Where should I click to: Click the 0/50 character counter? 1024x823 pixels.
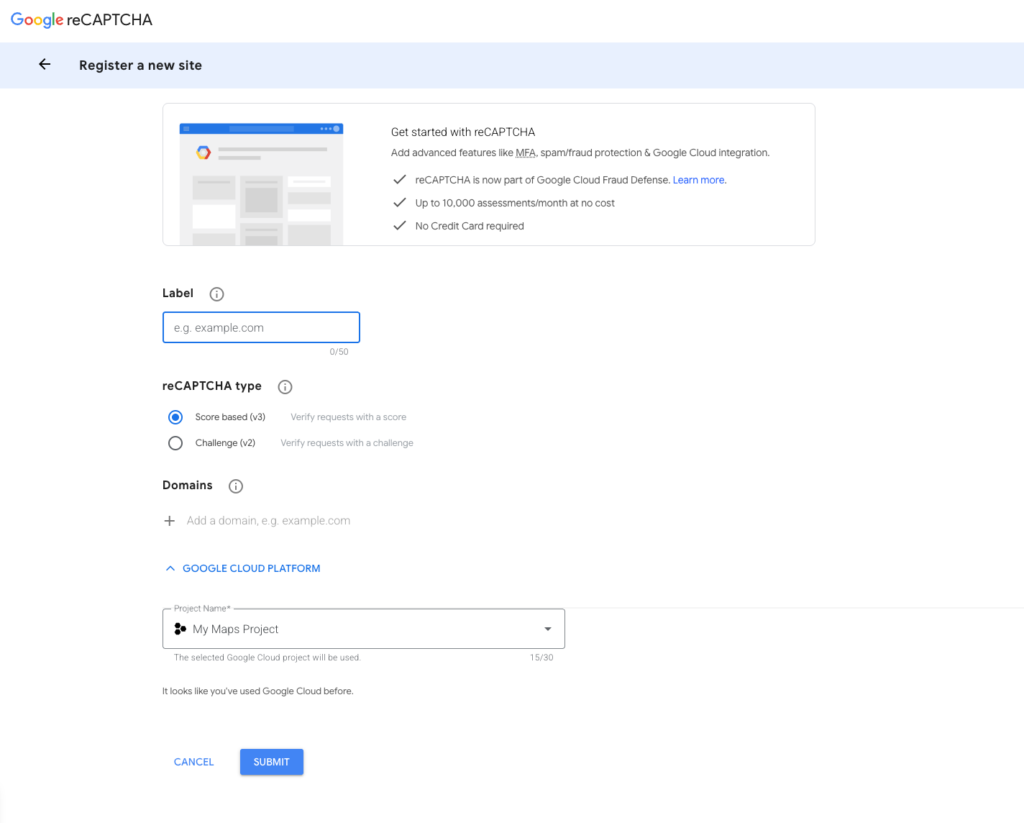[x=339, y=351]
